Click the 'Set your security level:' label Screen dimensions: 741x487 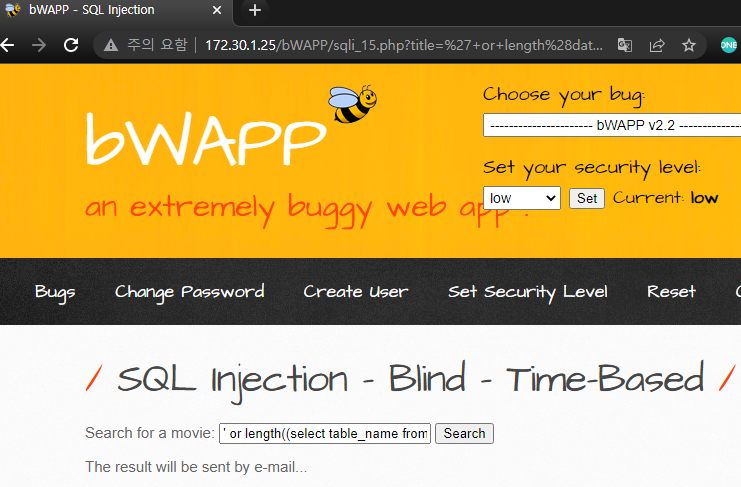click(x=592, y=168)
